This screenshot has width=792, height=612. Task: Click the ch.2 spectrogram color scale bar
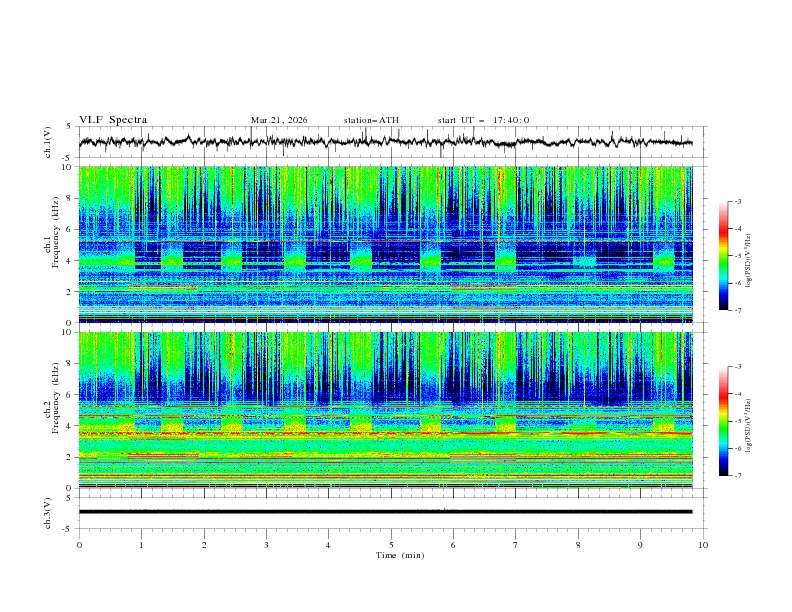(x=724, y=421)
